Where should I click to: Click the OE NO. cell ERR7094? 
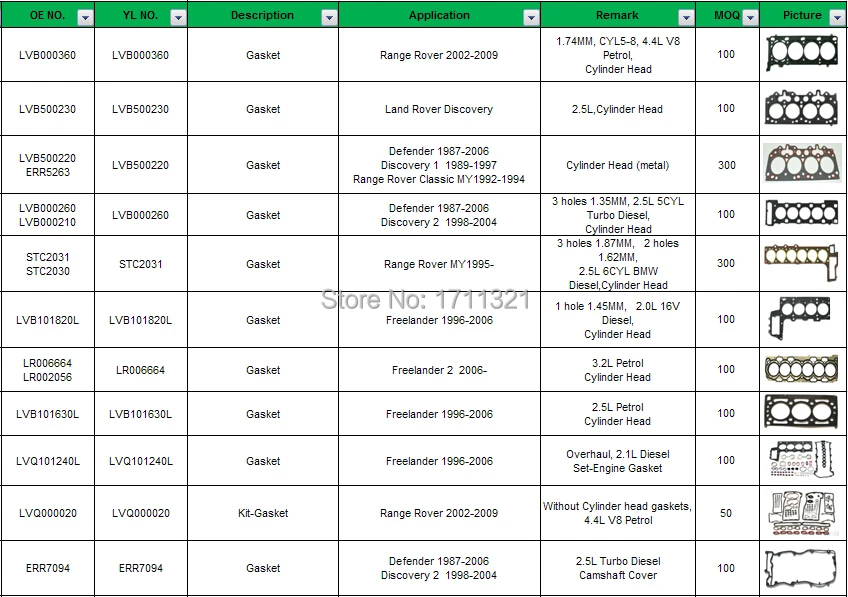coord(48,568)
